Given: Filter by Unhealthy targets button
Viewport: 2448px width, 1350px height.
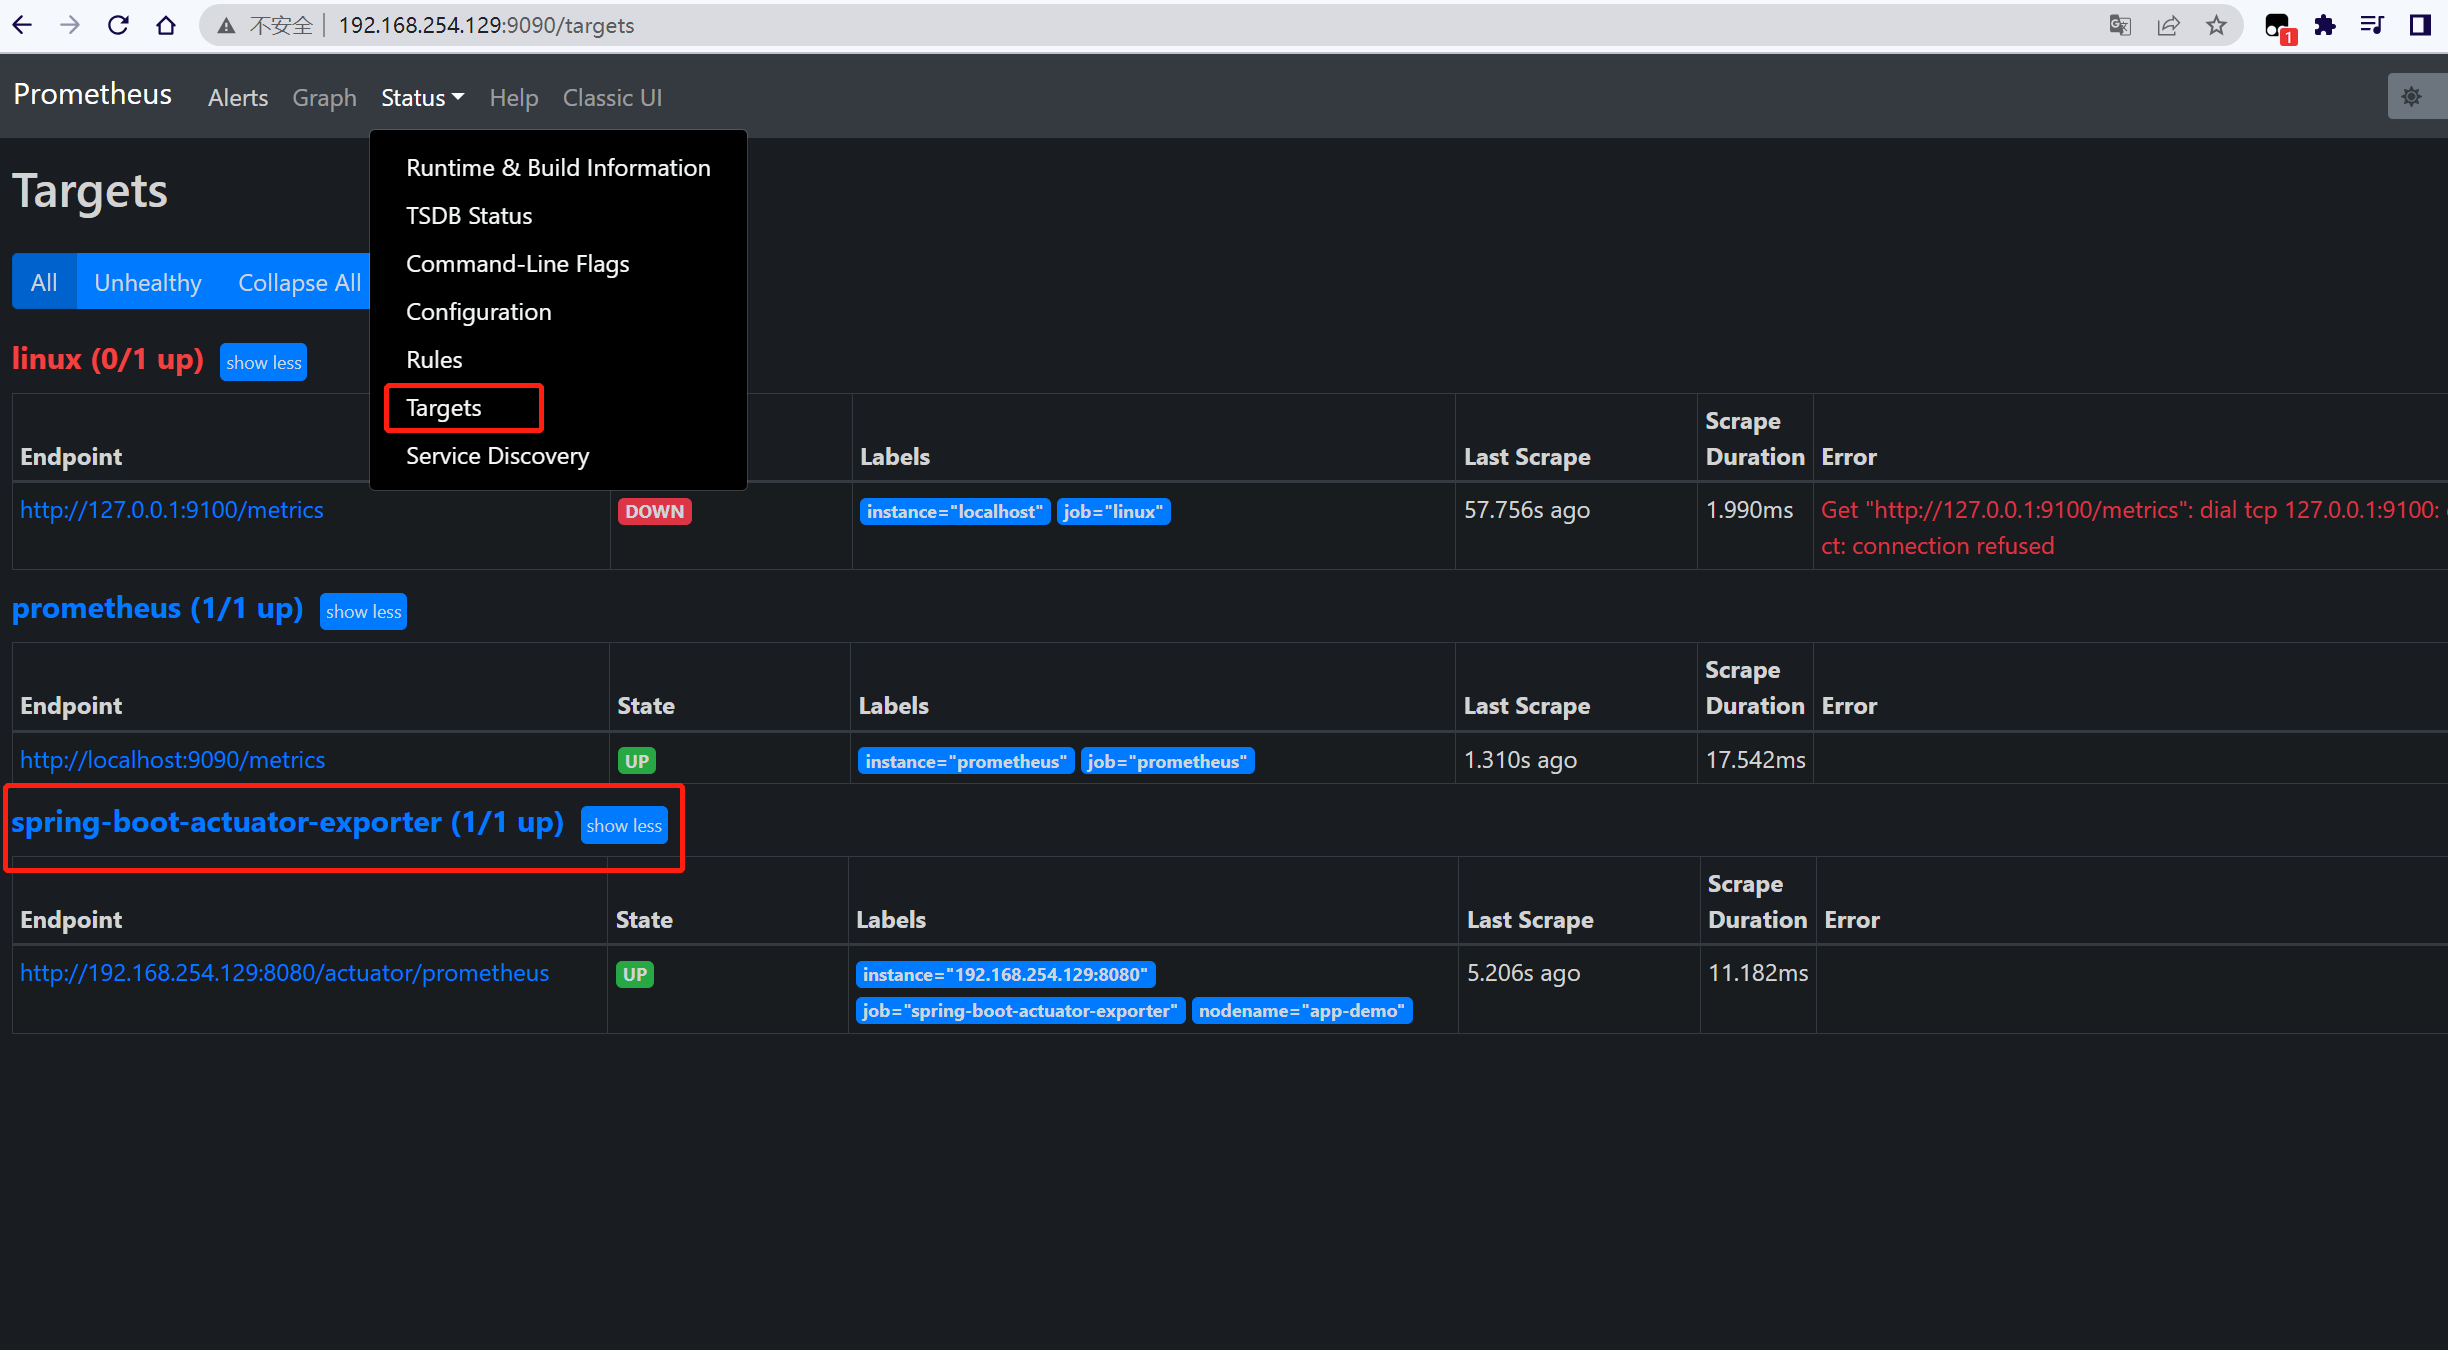Looking at the screenshot, I should click(148, 281).
